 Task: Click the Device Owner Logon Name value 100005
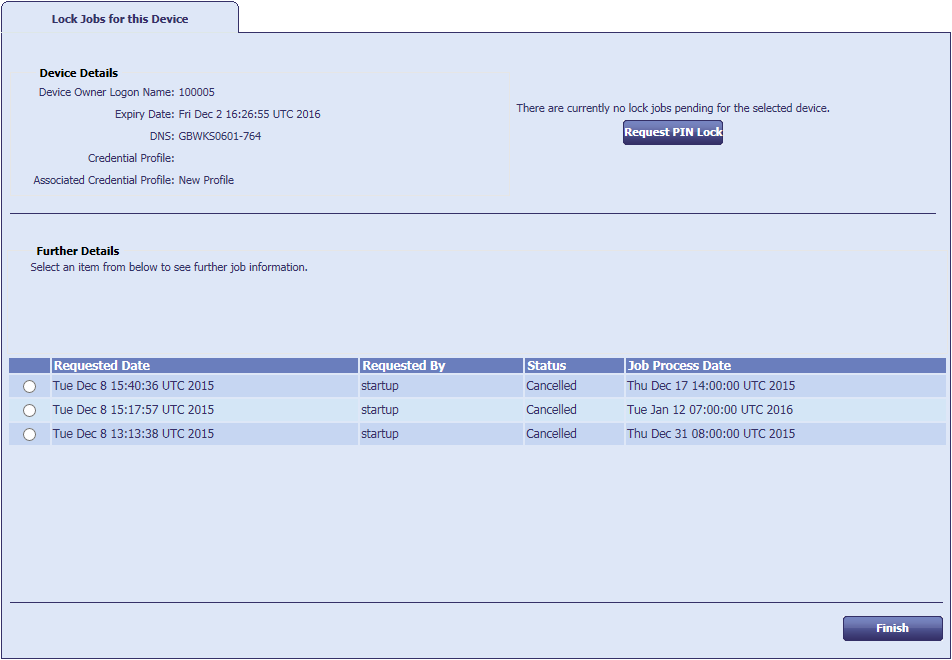pyautogui.click(x=196, y=92)
